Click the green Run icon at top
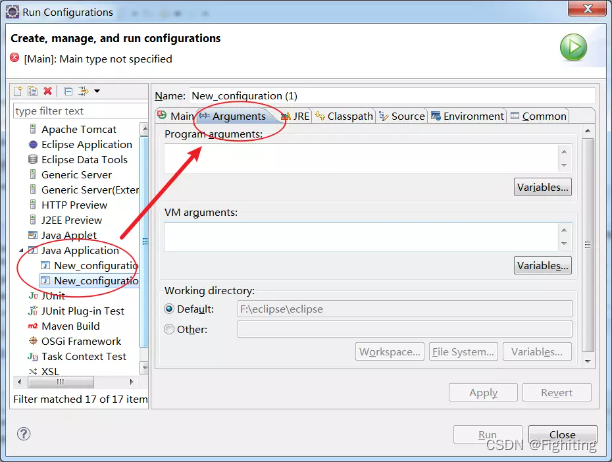The image size is (612, 462). point(573,47)
